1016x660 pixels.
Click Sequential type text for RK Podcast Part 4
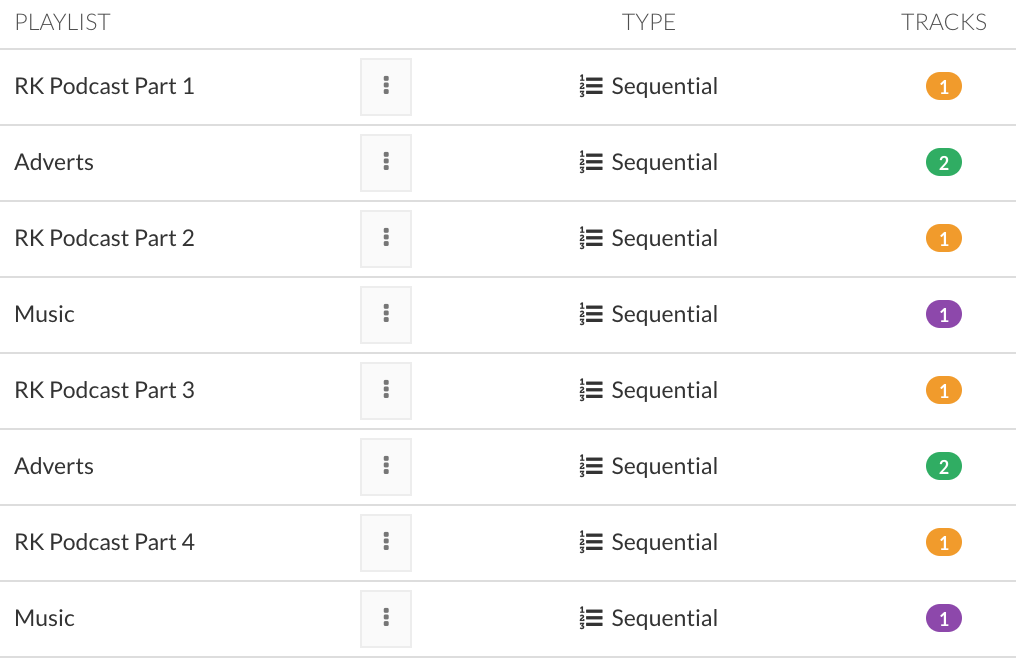(x=664, y=543)
